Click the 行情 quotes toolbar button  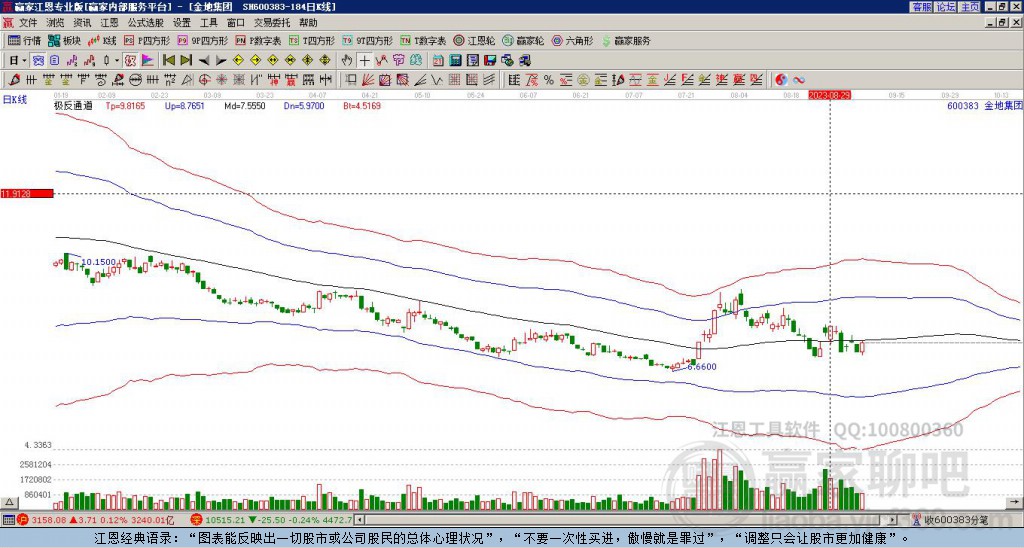pos(25,41)
